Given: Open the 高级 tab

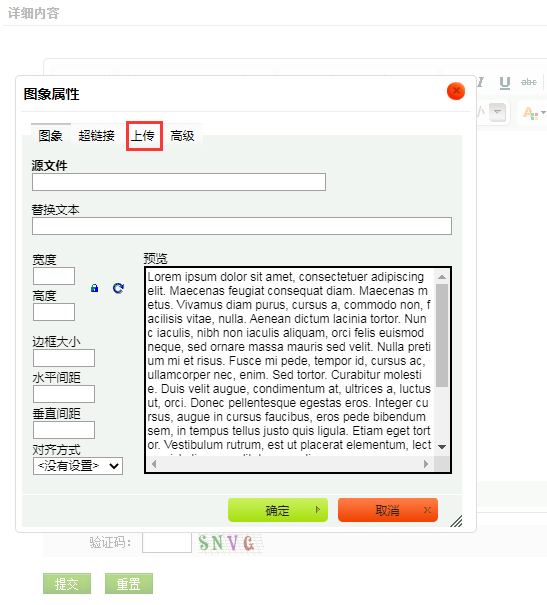Looking at the screenshot, I should [182, 136].
